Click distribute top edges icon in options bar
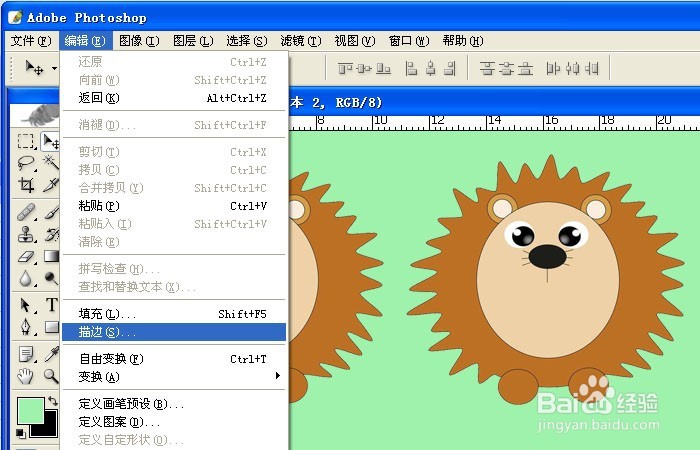The height and width of the screenshot is (450, 700). 488,69
